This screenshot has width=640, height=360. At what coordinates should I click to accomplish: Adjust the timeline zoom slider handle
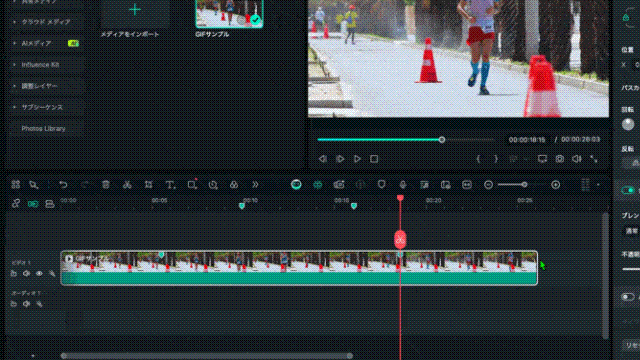click(524, 185)
